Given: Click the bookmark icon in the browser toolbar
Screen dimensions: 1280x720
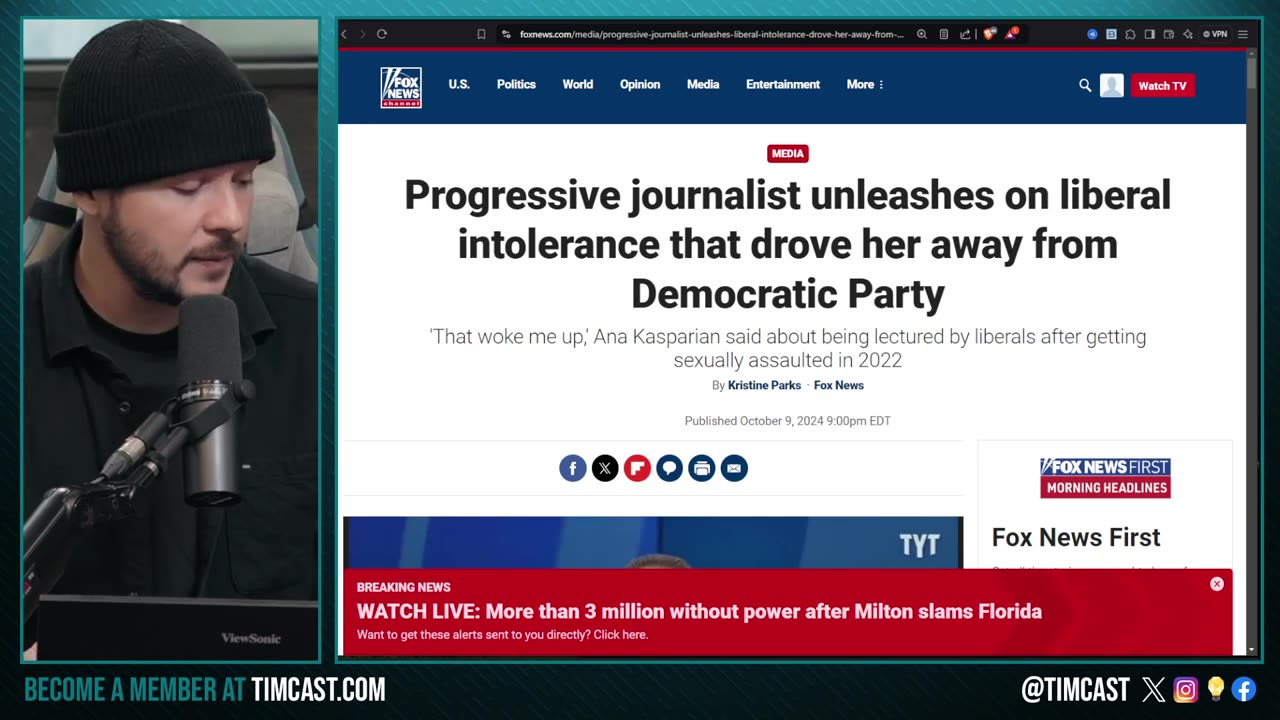Looking at the screenshot, I should coord(481,34).
